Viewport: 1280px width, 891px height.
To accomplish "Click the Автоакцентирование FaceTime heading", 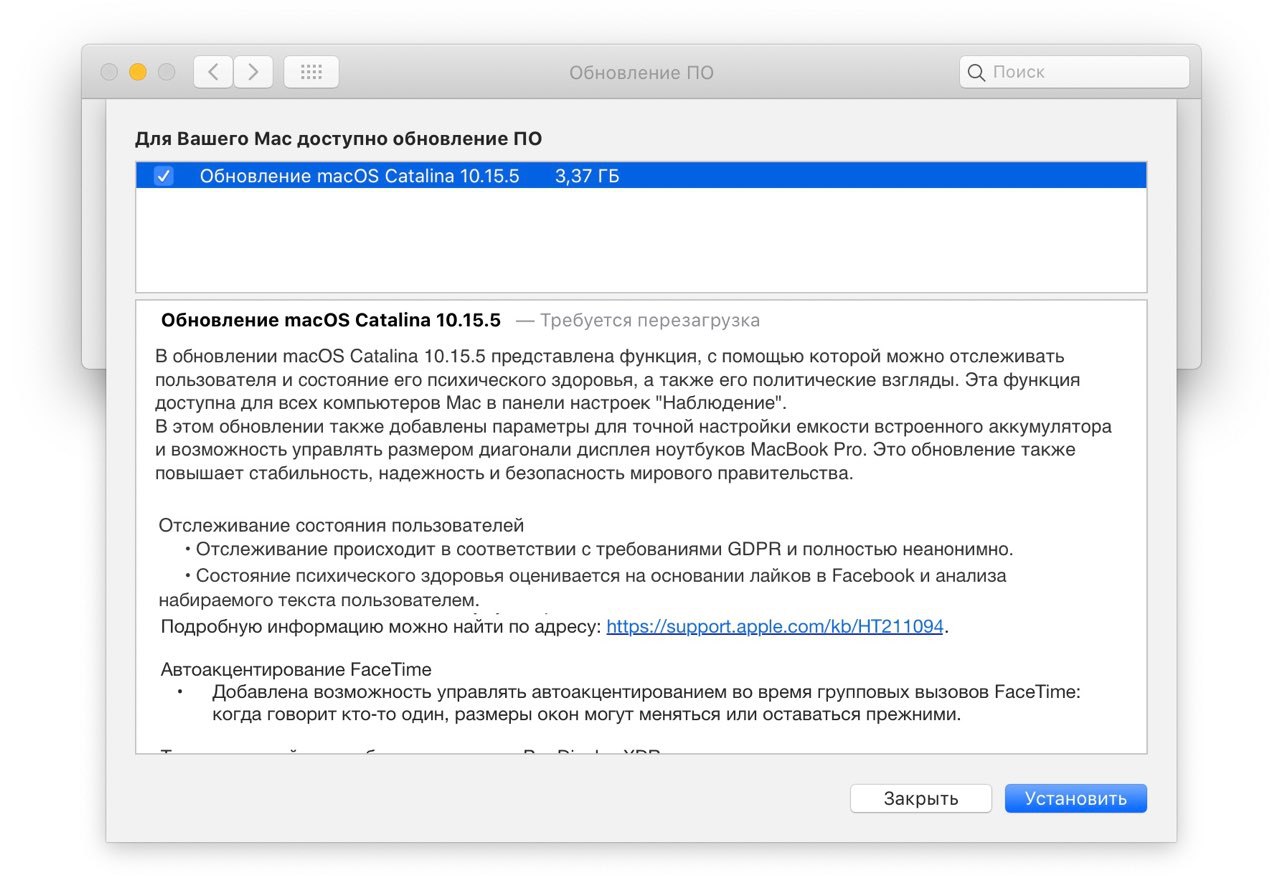I will tap(296, 669).
